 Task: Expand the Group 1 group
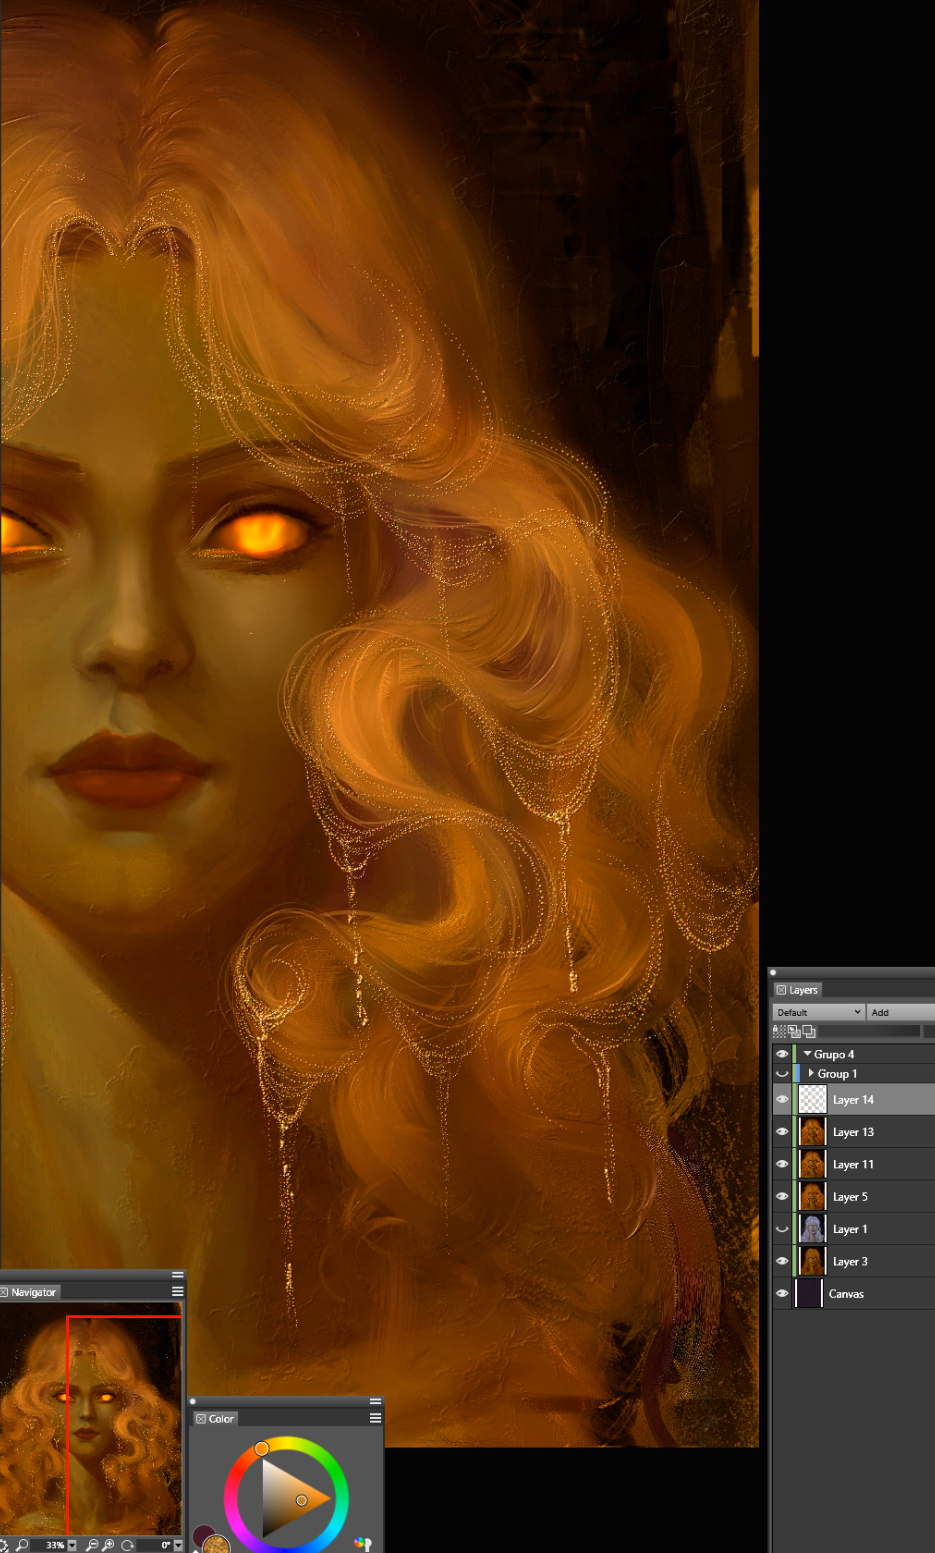811,1073
